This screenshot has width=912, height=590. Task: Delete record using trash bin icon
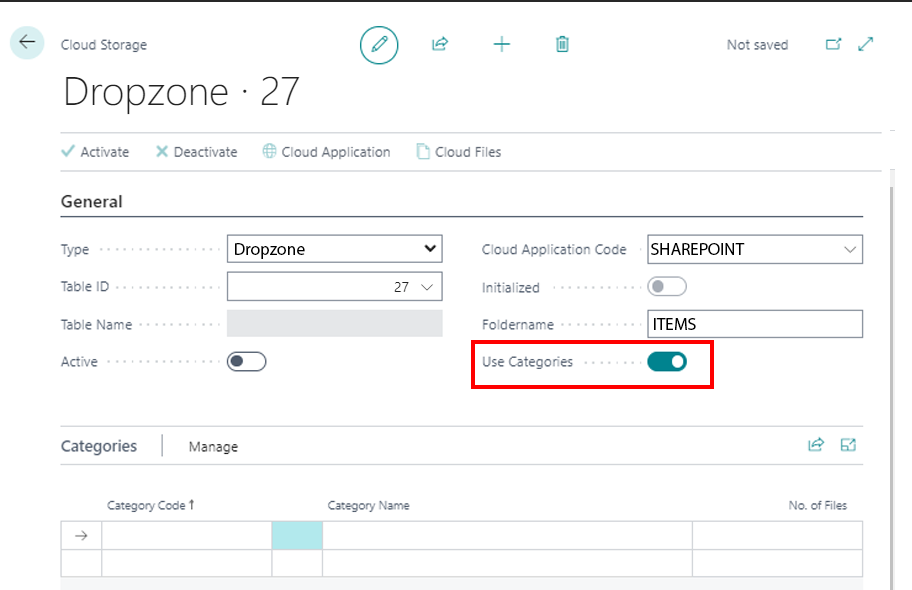pos(562,44)
